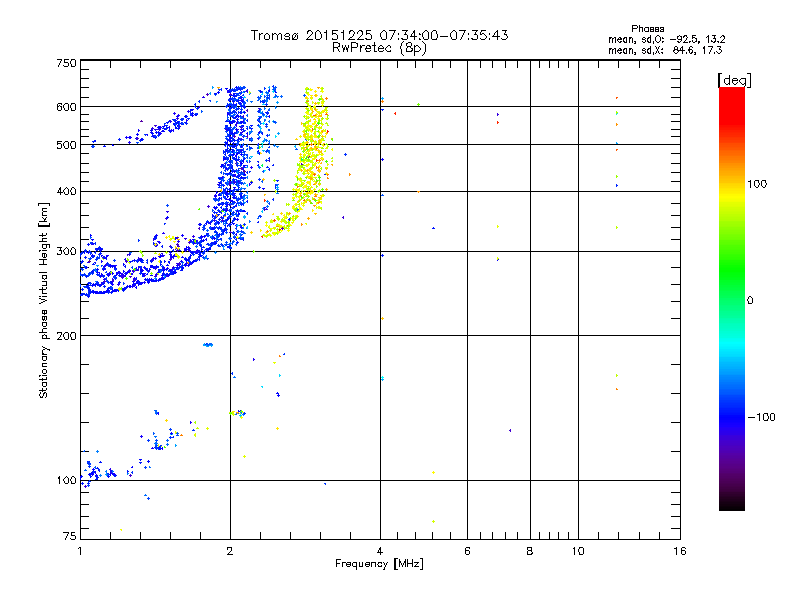Screen dimensions: 800x600
Task: Click the 'Phases' header text
Action: (647, 29)
